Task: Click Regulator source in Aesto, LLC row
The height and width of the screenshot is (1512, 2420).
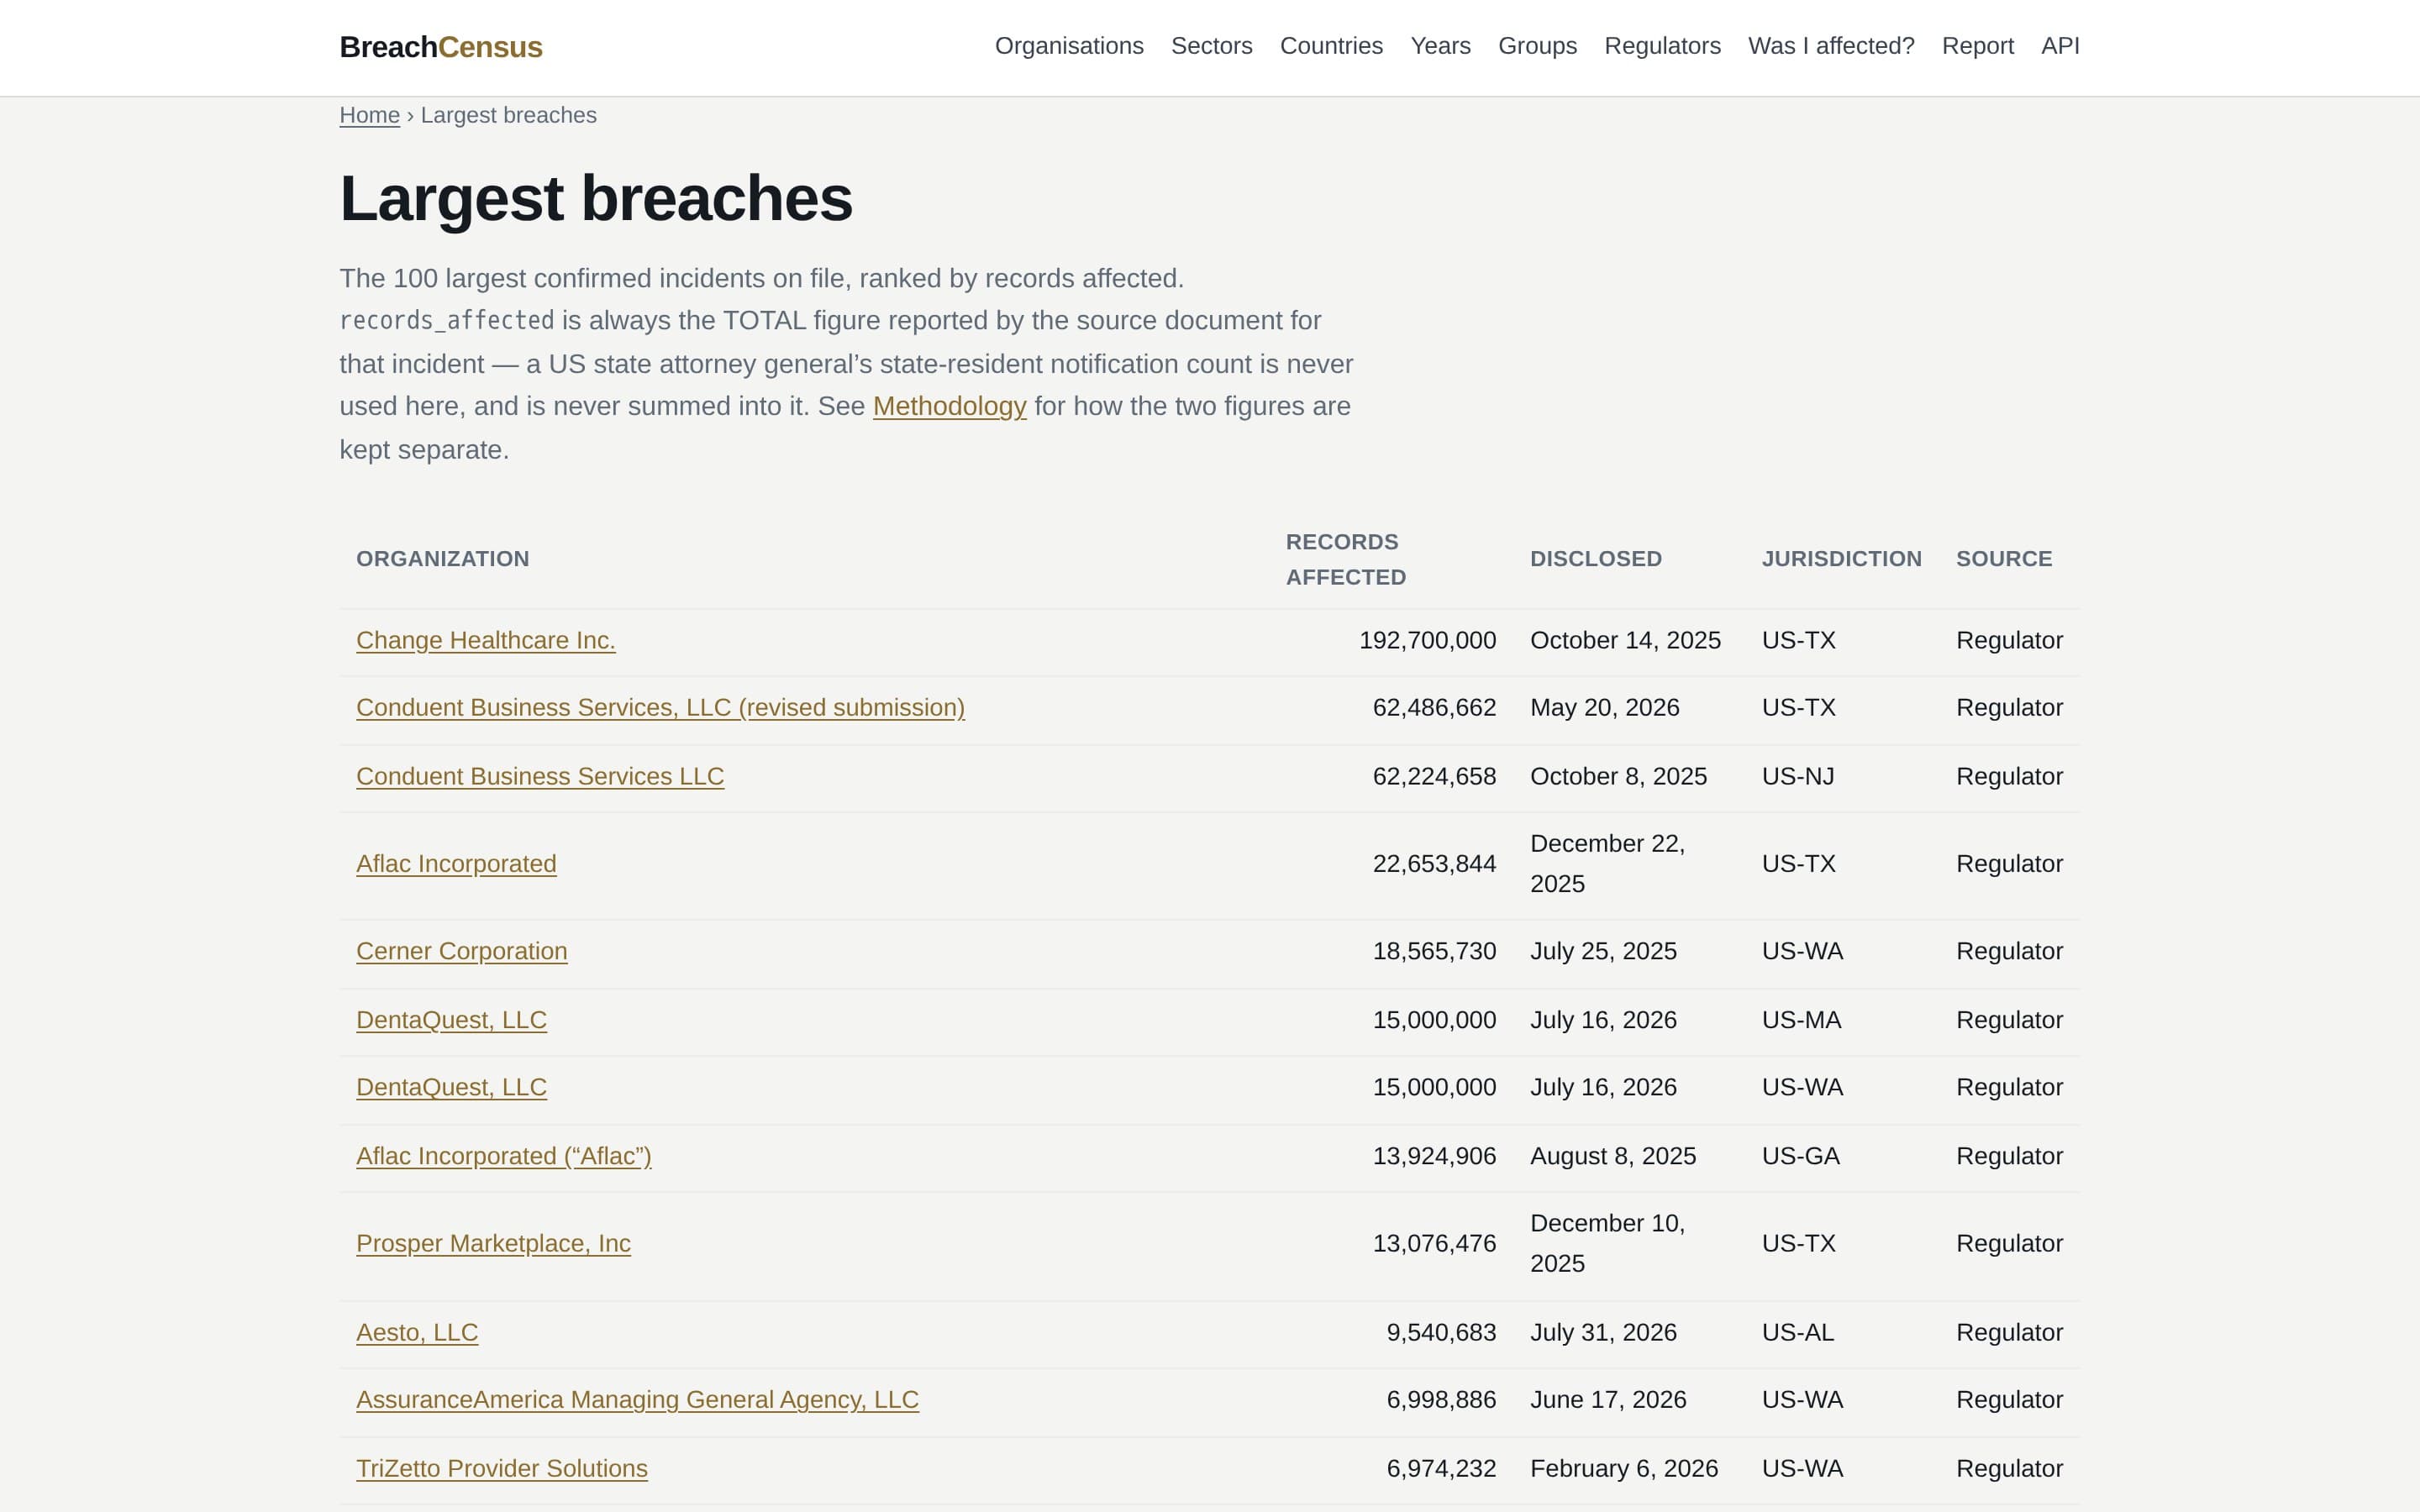Action: click(2009, 1332)
